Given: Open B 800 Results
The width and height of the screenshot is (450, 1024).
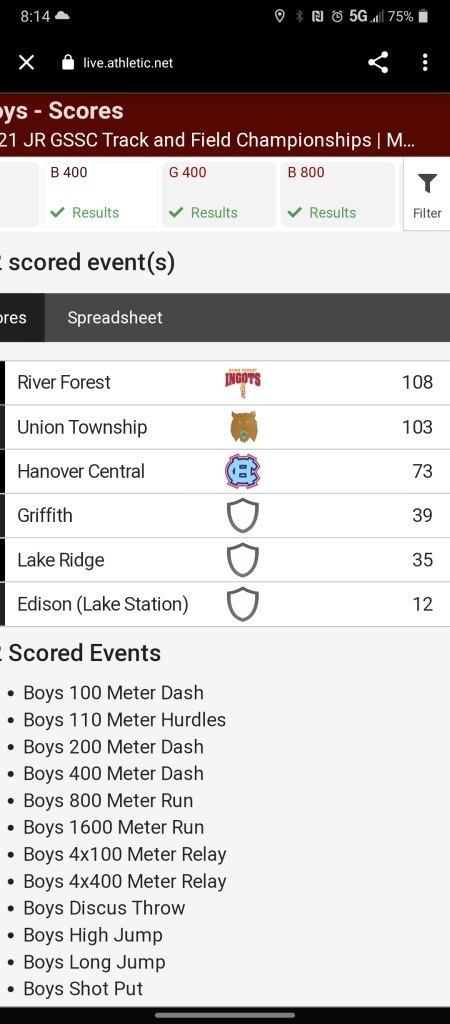Looking at the screenshot, I should click(338, 194).
